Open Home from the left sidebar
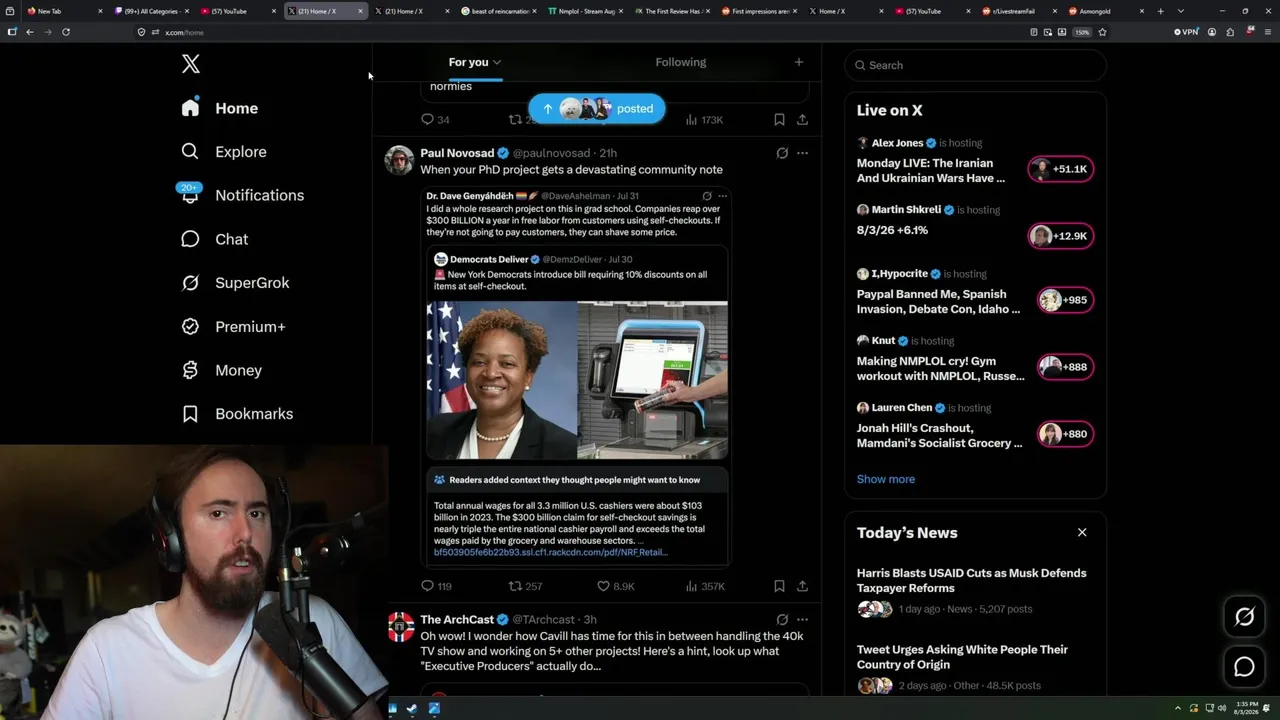The height and width of the screenshot is (720, 1280). point(220,108)
